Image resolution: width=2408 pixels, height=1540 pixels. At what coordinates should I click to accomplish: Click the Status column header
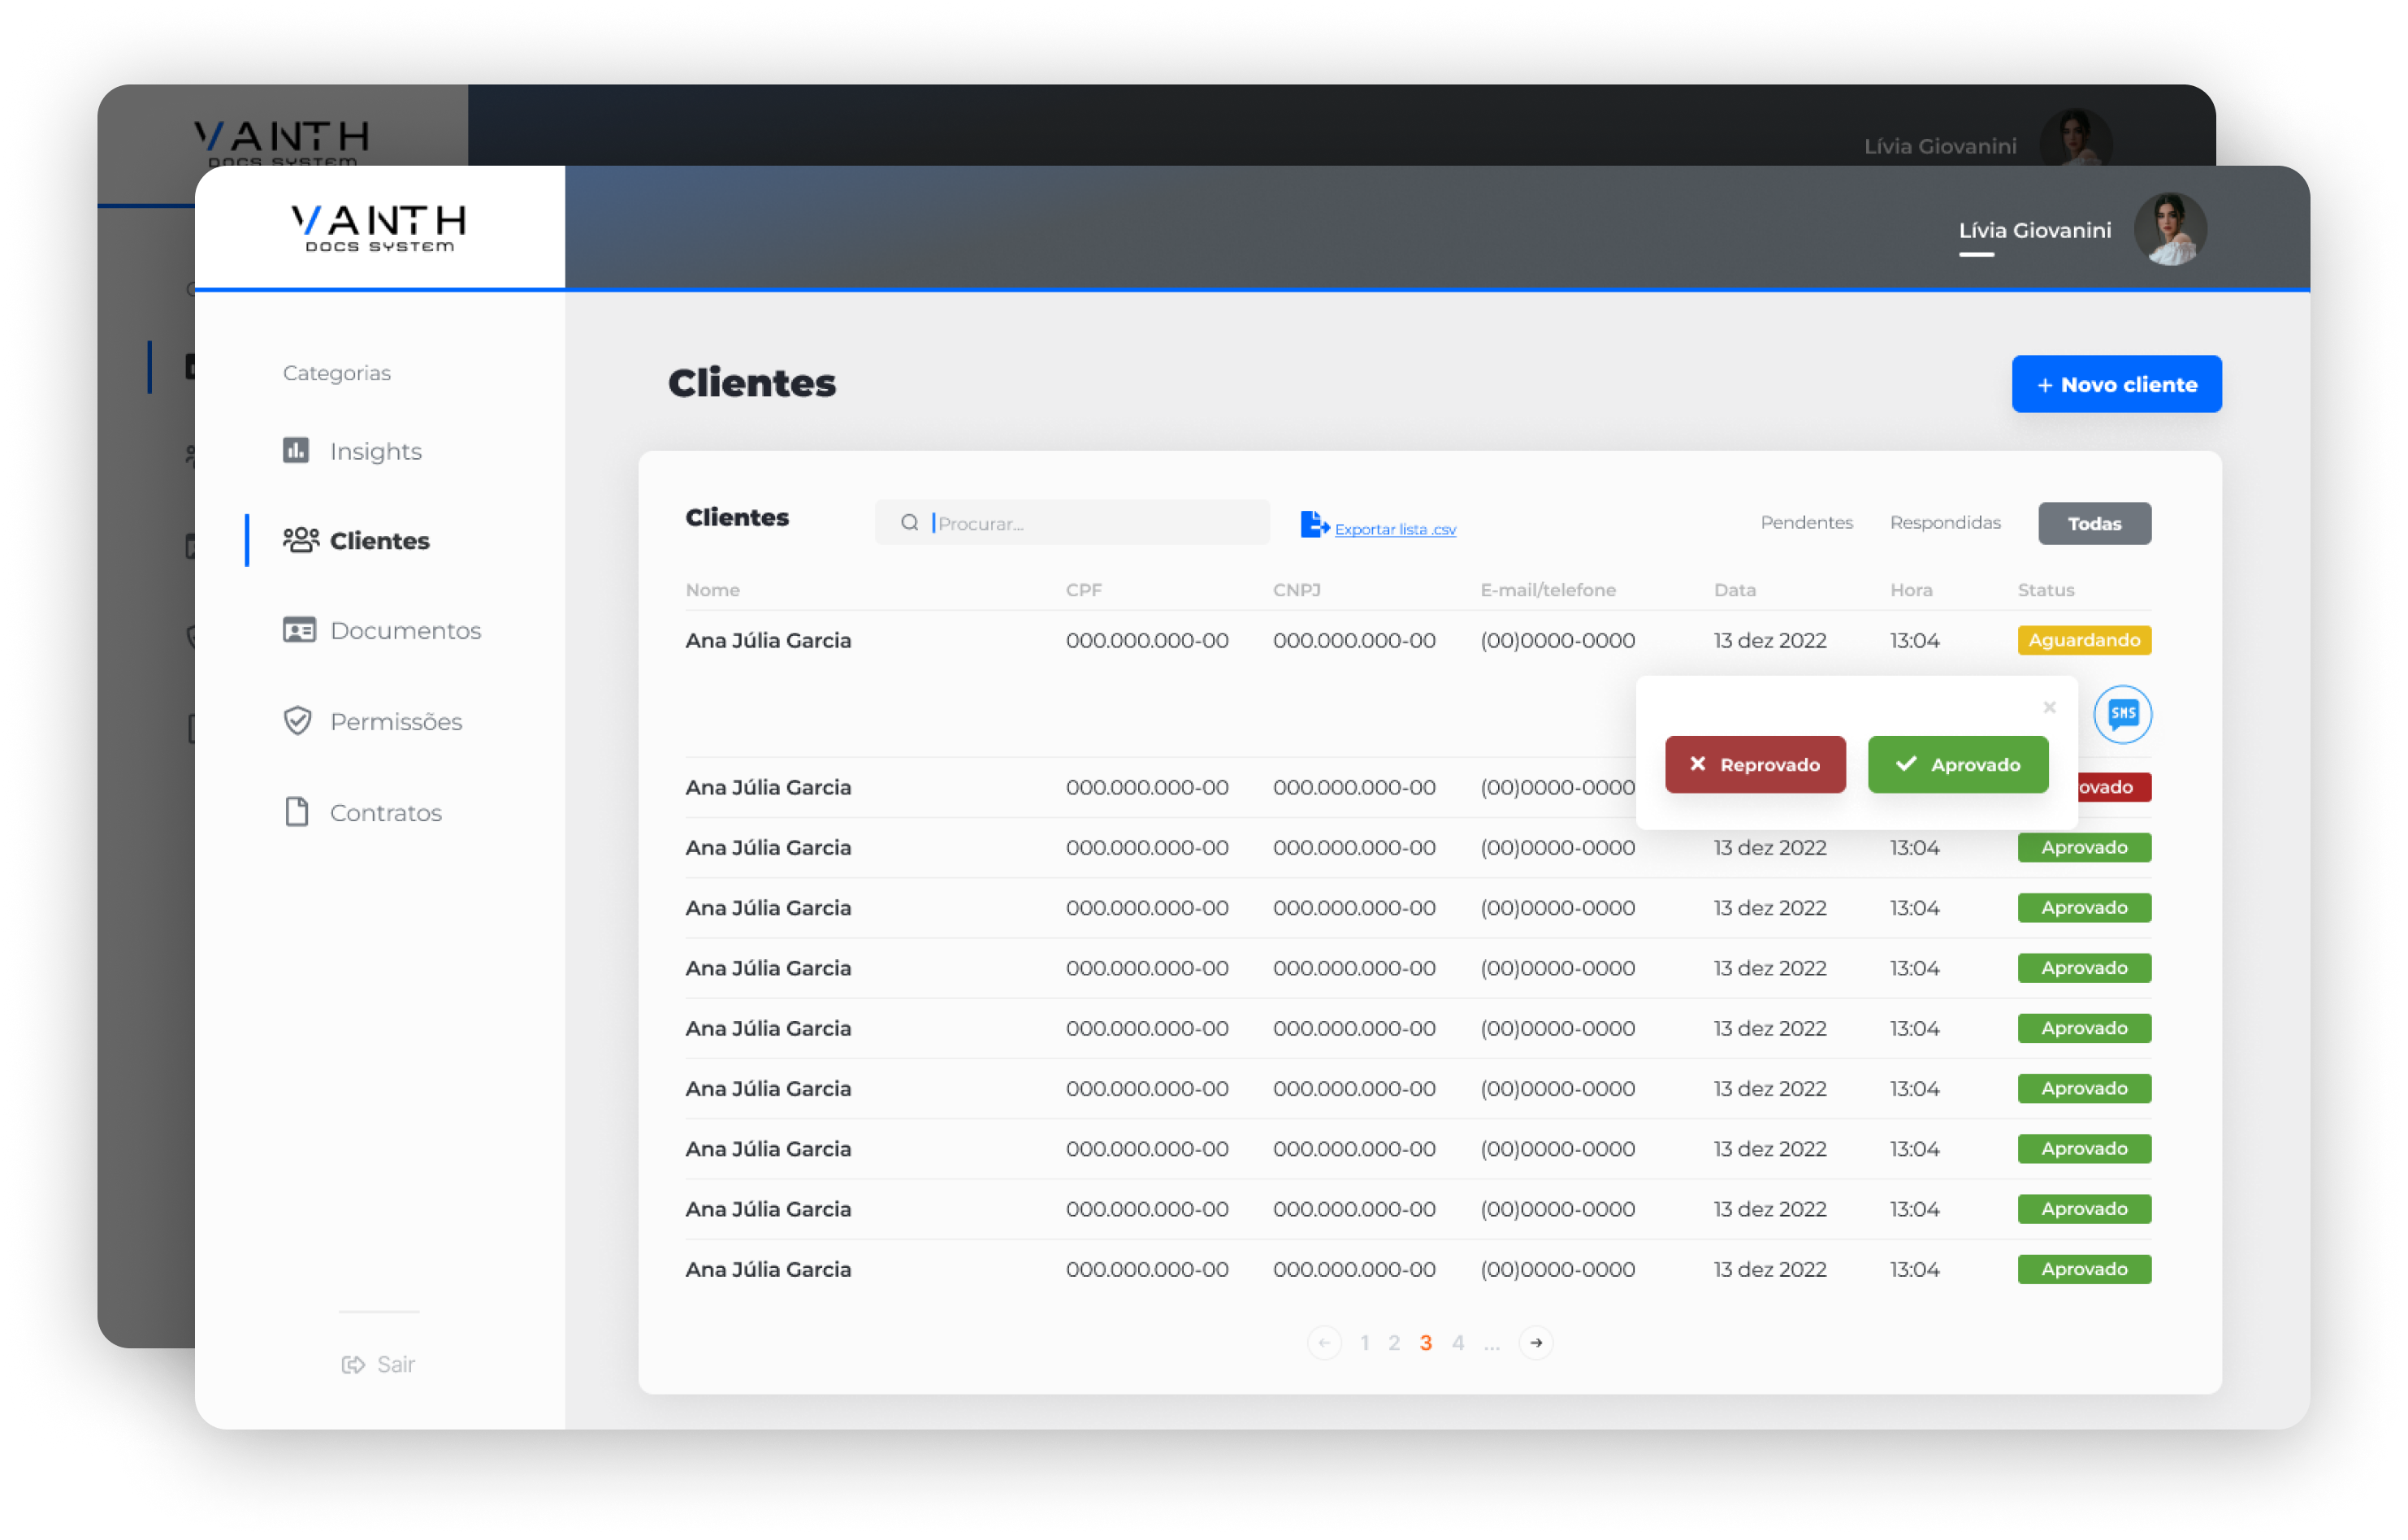tap(2046, 590)
